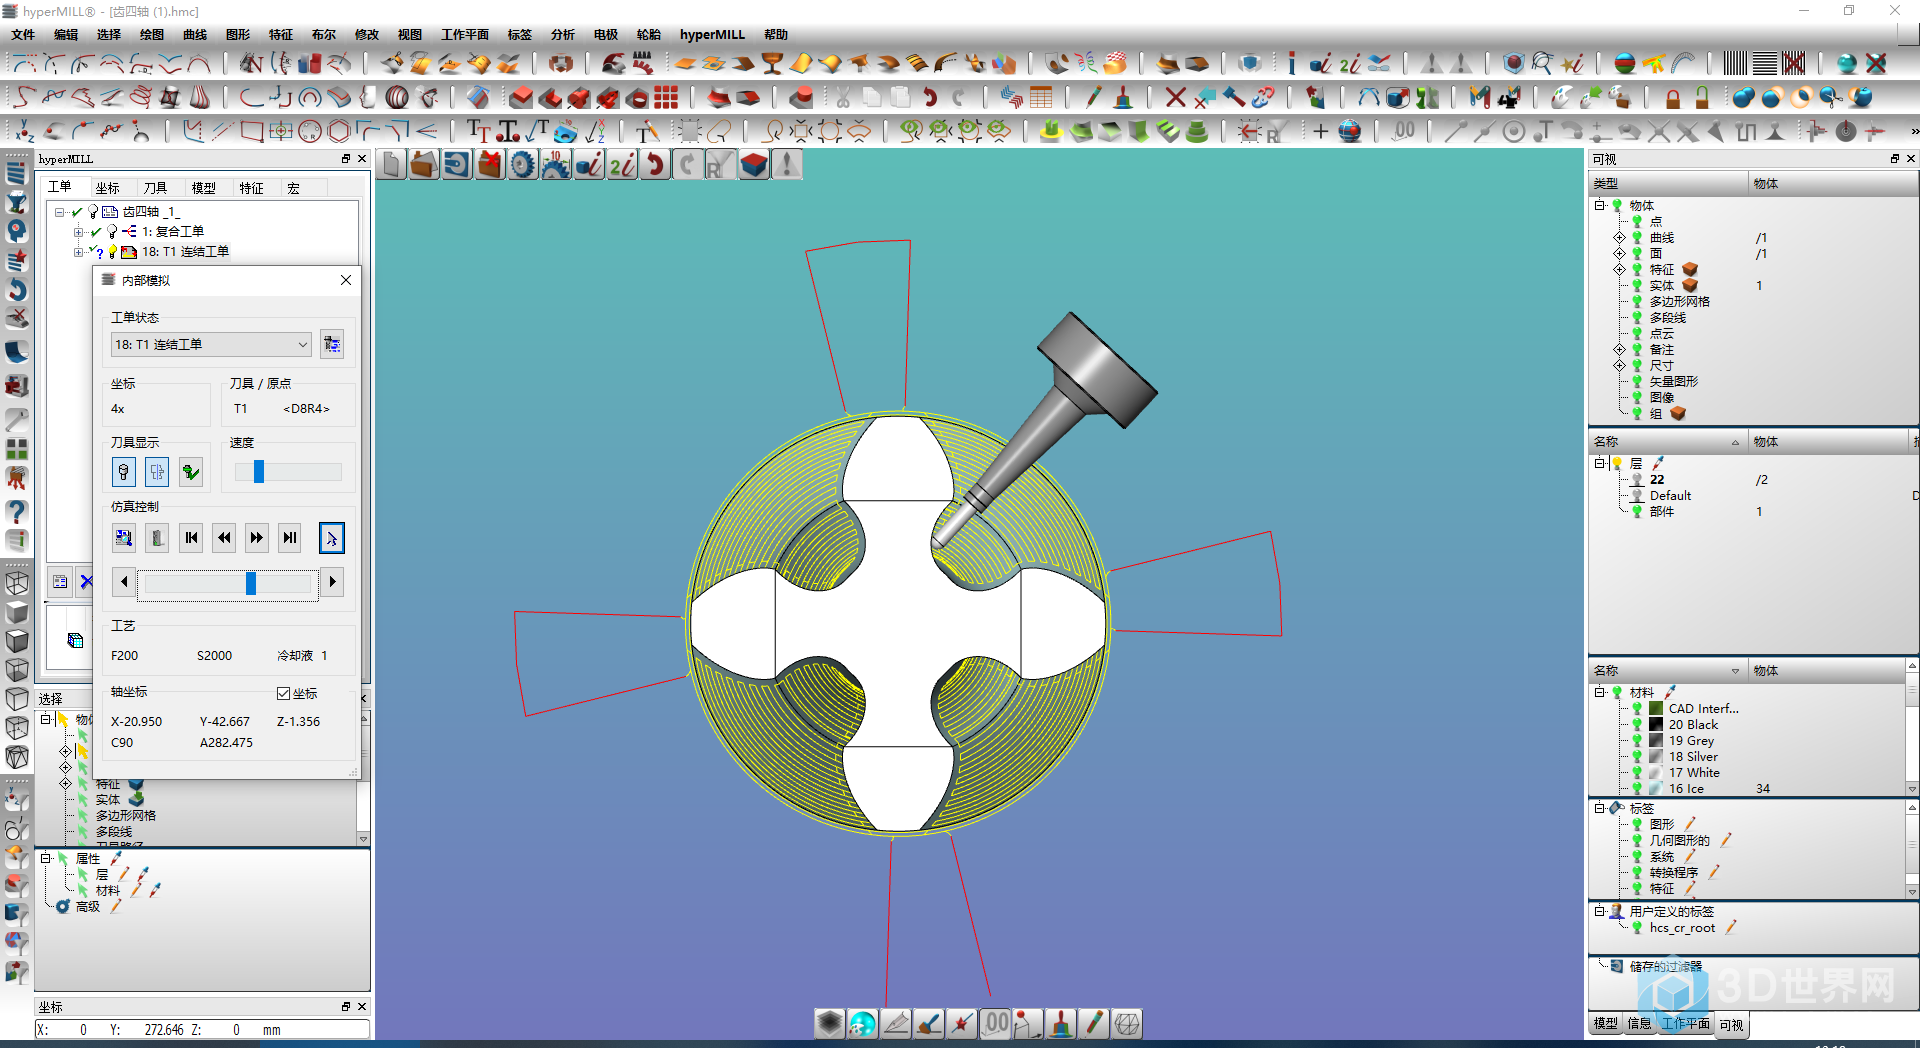Screen dimensions: 1920x1048
Task: Open the 曲线 menu
Action: tap(194, 35)
